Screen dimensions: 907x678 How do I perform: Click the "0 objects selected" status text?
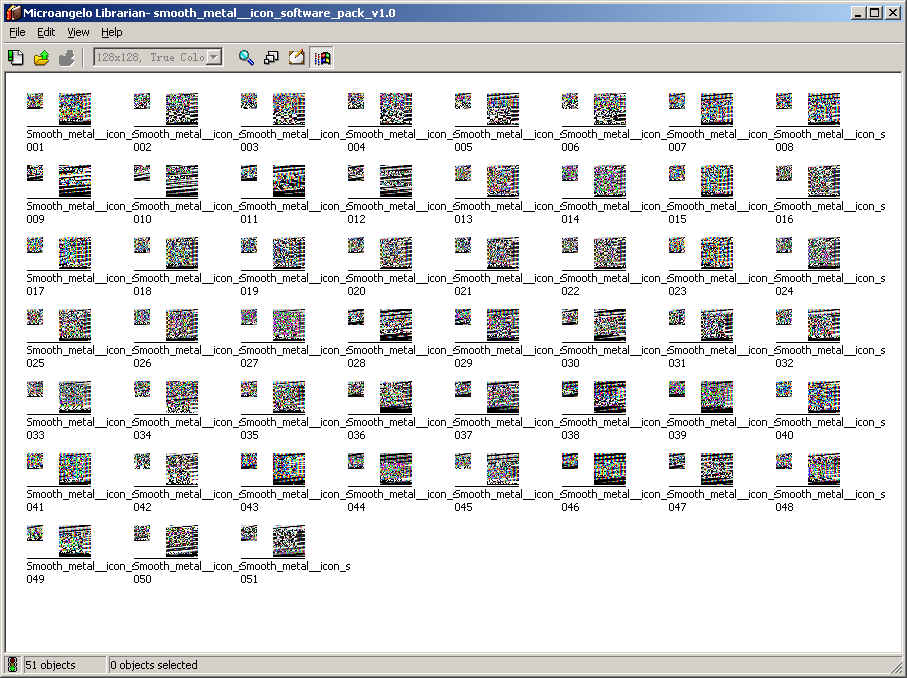click(154, 665)
